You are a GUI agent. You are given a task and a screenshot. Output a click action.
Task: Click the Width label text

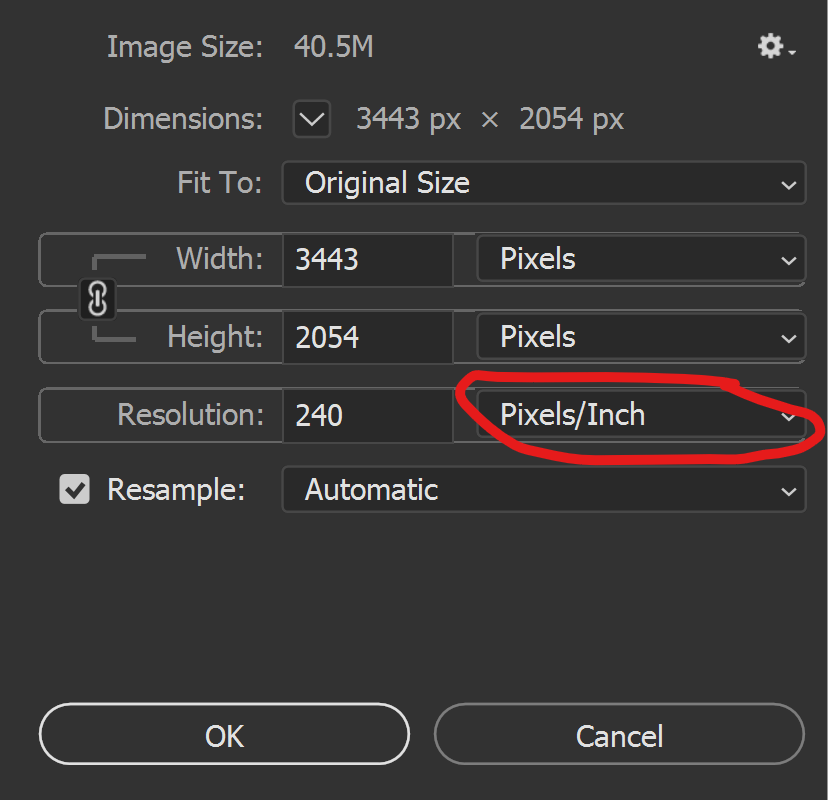coord(219,259)
